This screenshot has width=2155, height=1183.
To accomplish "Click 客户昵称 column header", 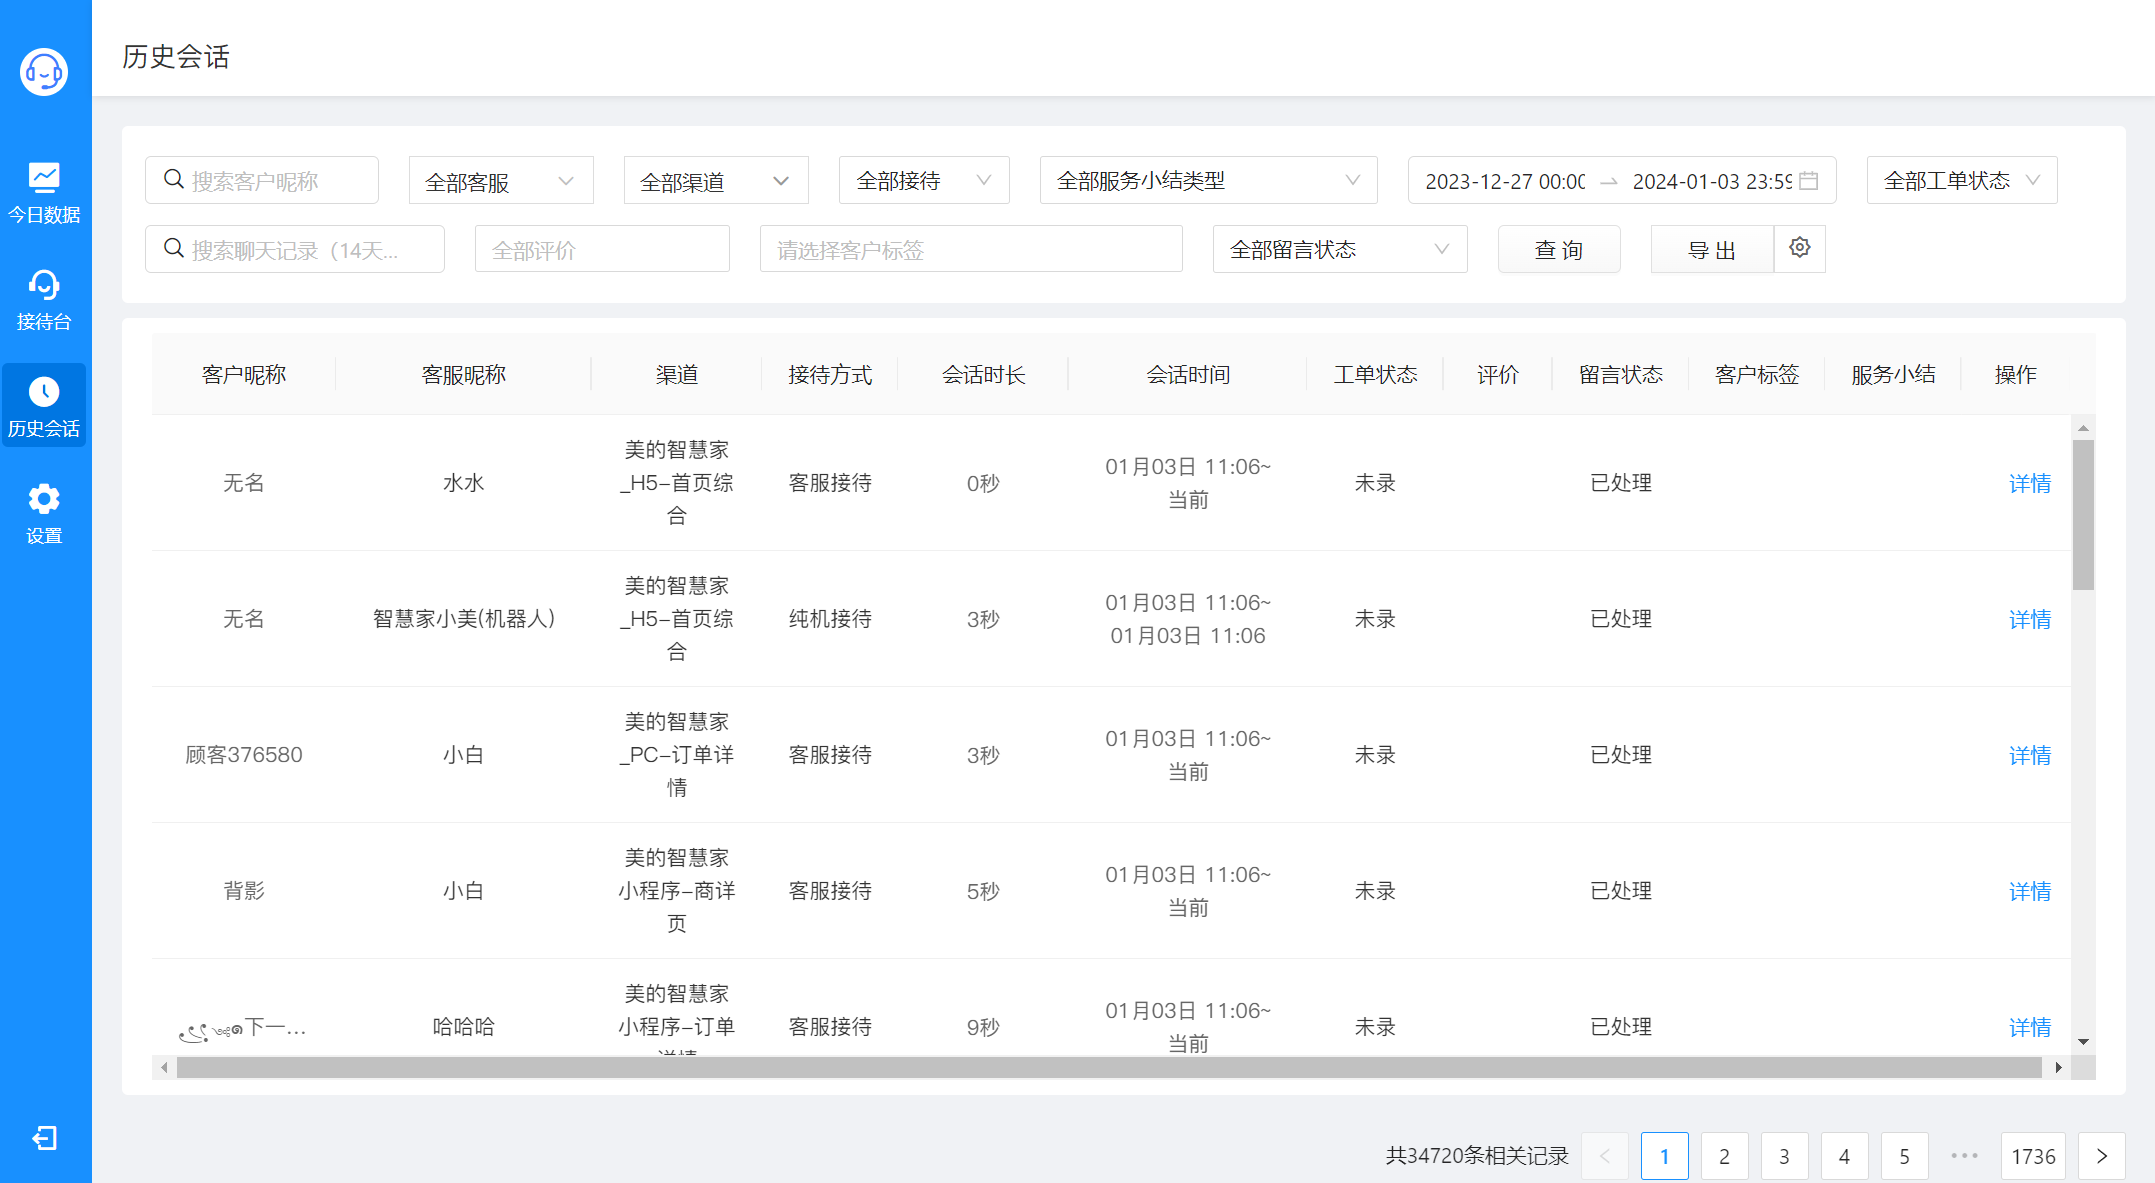I will pos(244,375).
